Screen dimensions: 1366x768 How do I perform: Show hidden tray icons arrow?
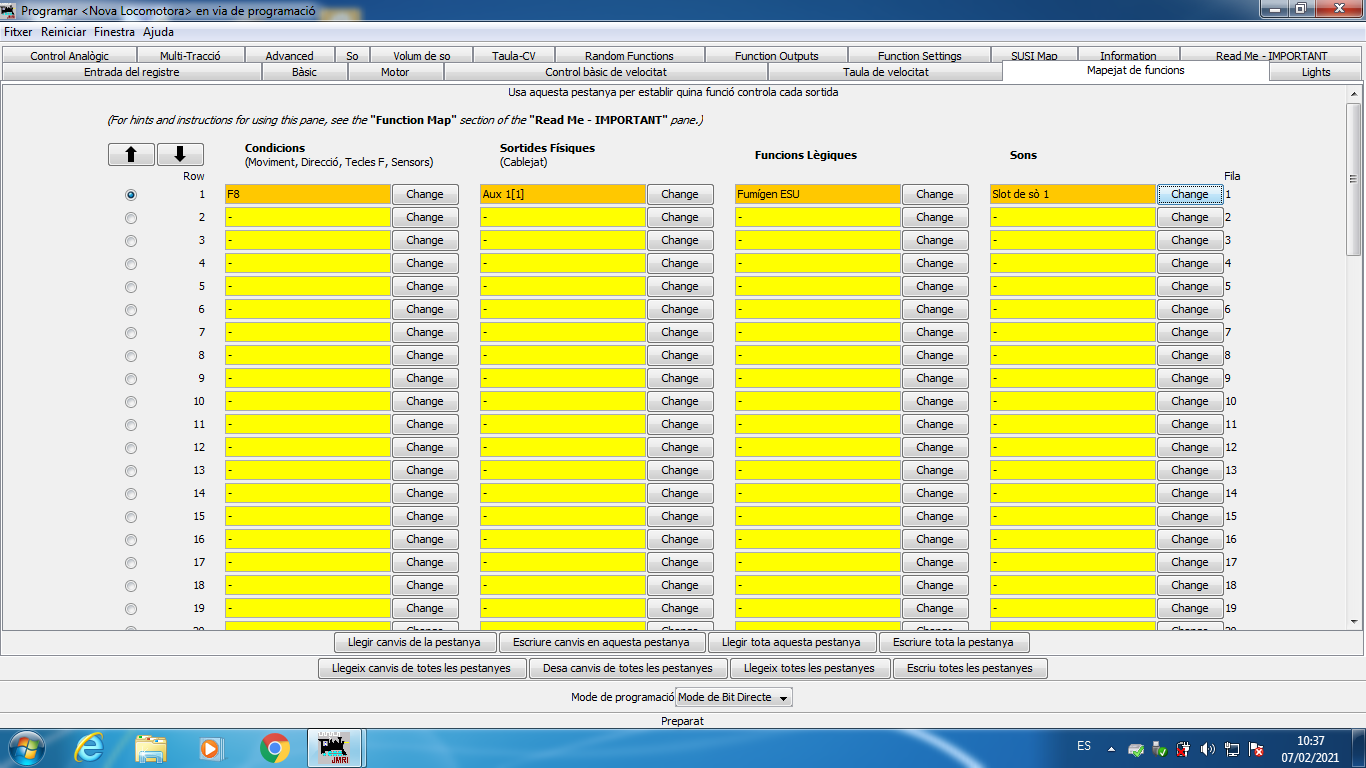click(x=1111, y=749)
